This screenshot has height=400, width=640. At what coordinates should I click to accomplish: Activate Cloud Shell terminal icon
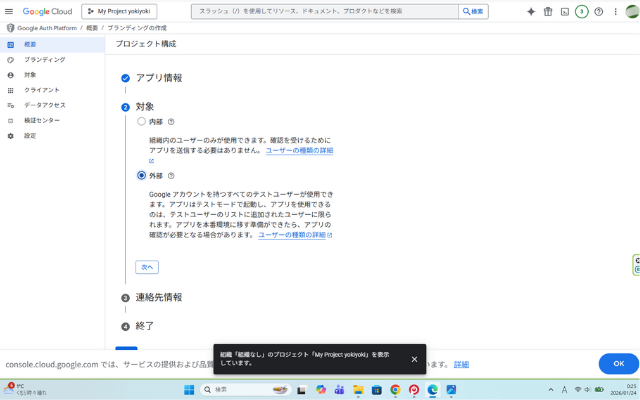pyautogui.click(x=564, y=11)
